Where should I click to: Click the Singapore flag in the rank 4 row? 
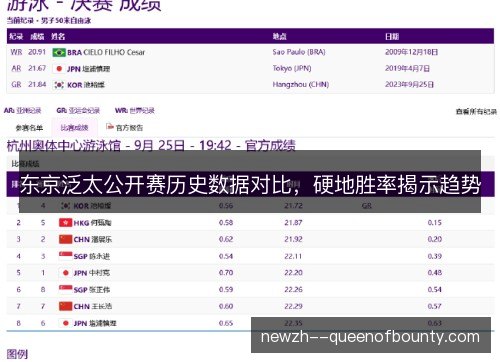(x=65, y=256)
